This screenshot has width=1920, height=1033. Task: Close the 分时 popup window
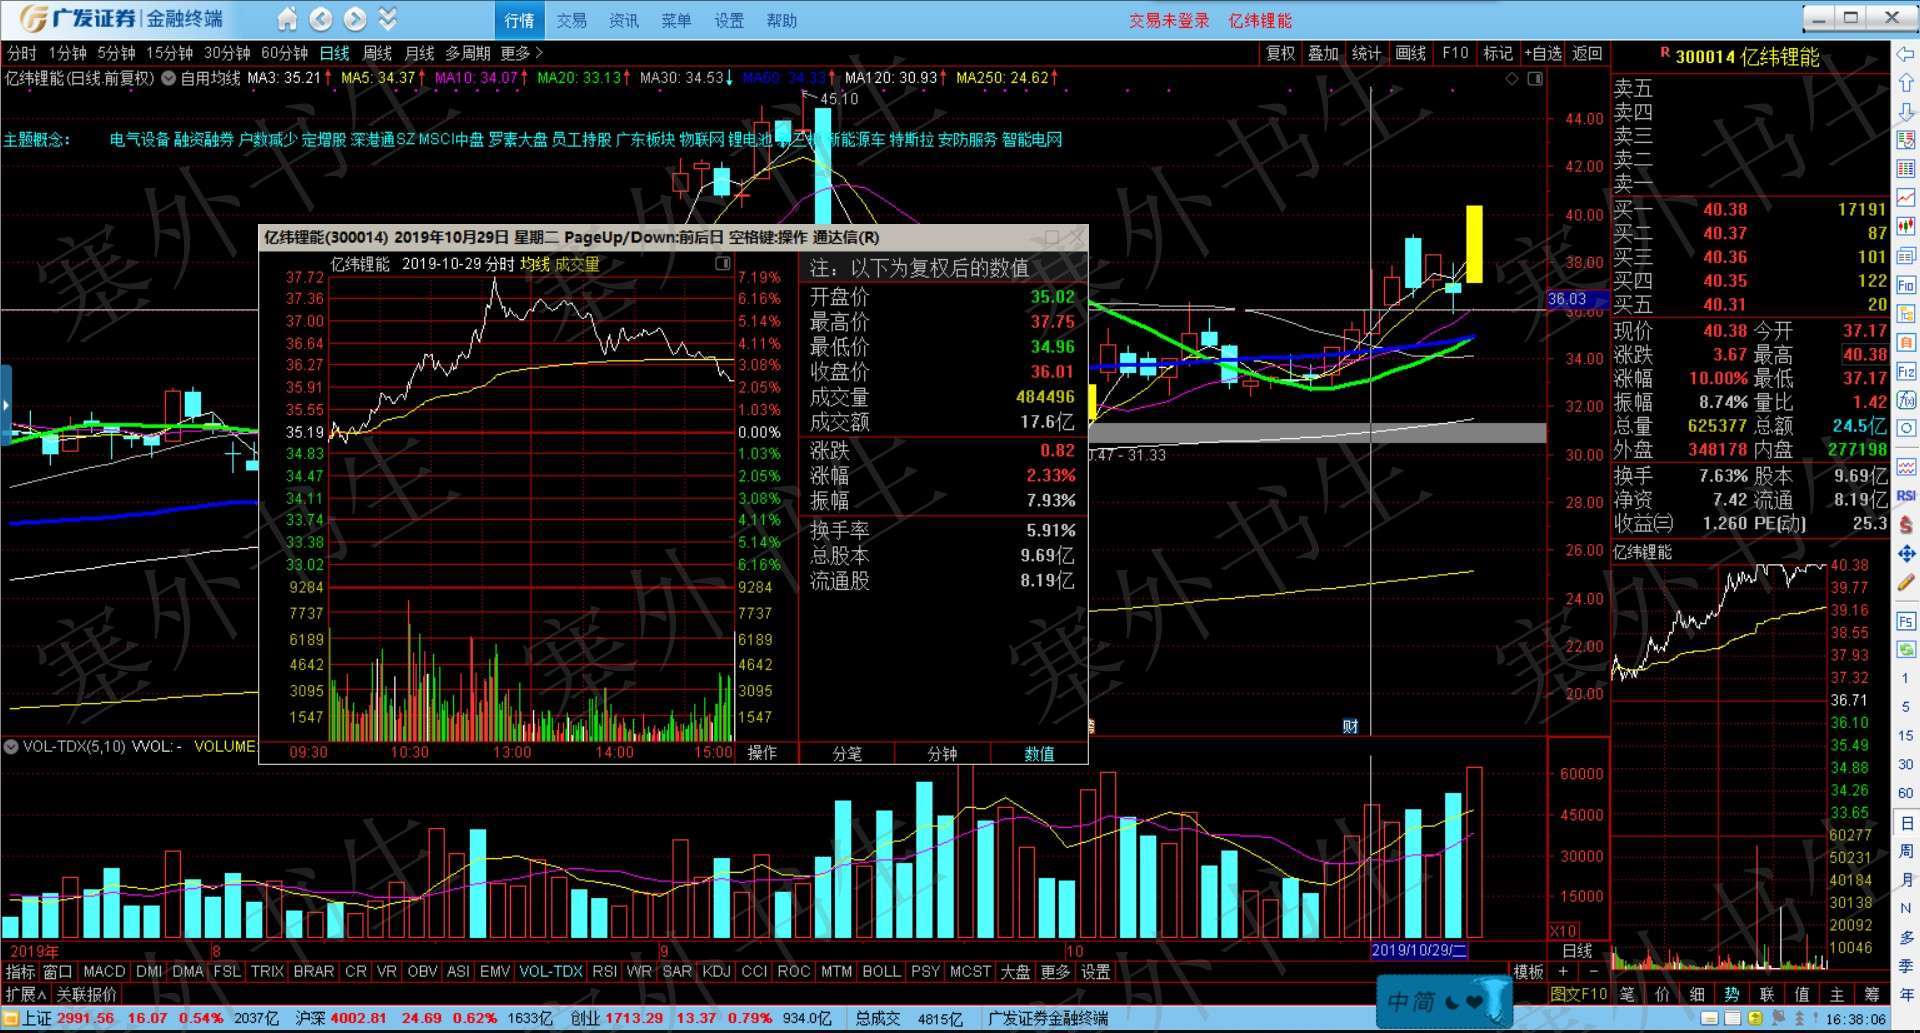[1075, 237]
